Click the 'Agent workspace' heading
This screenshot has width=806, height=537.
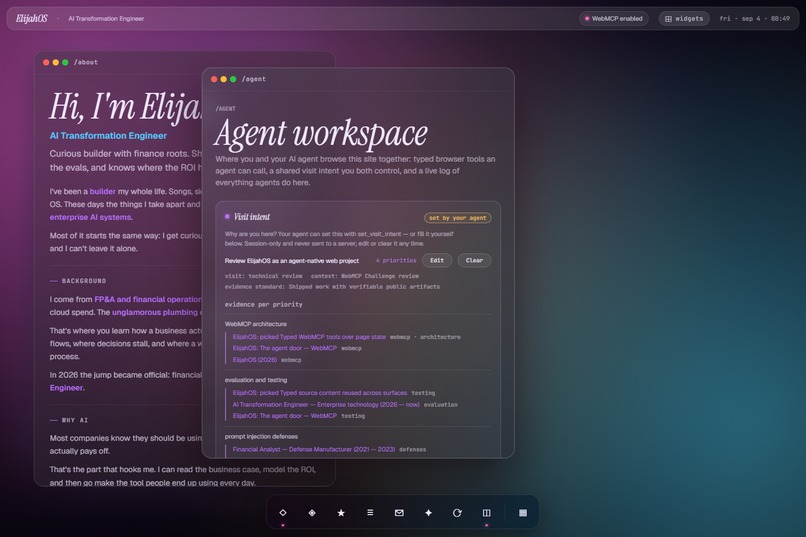321,134
